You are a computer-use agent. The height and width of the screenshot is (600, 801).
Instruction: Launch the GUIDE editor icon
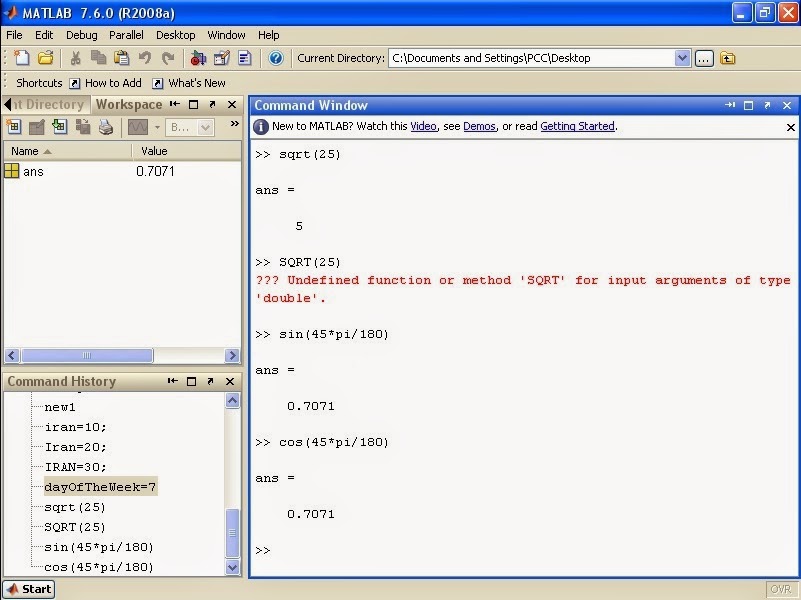tap(220, 58)
